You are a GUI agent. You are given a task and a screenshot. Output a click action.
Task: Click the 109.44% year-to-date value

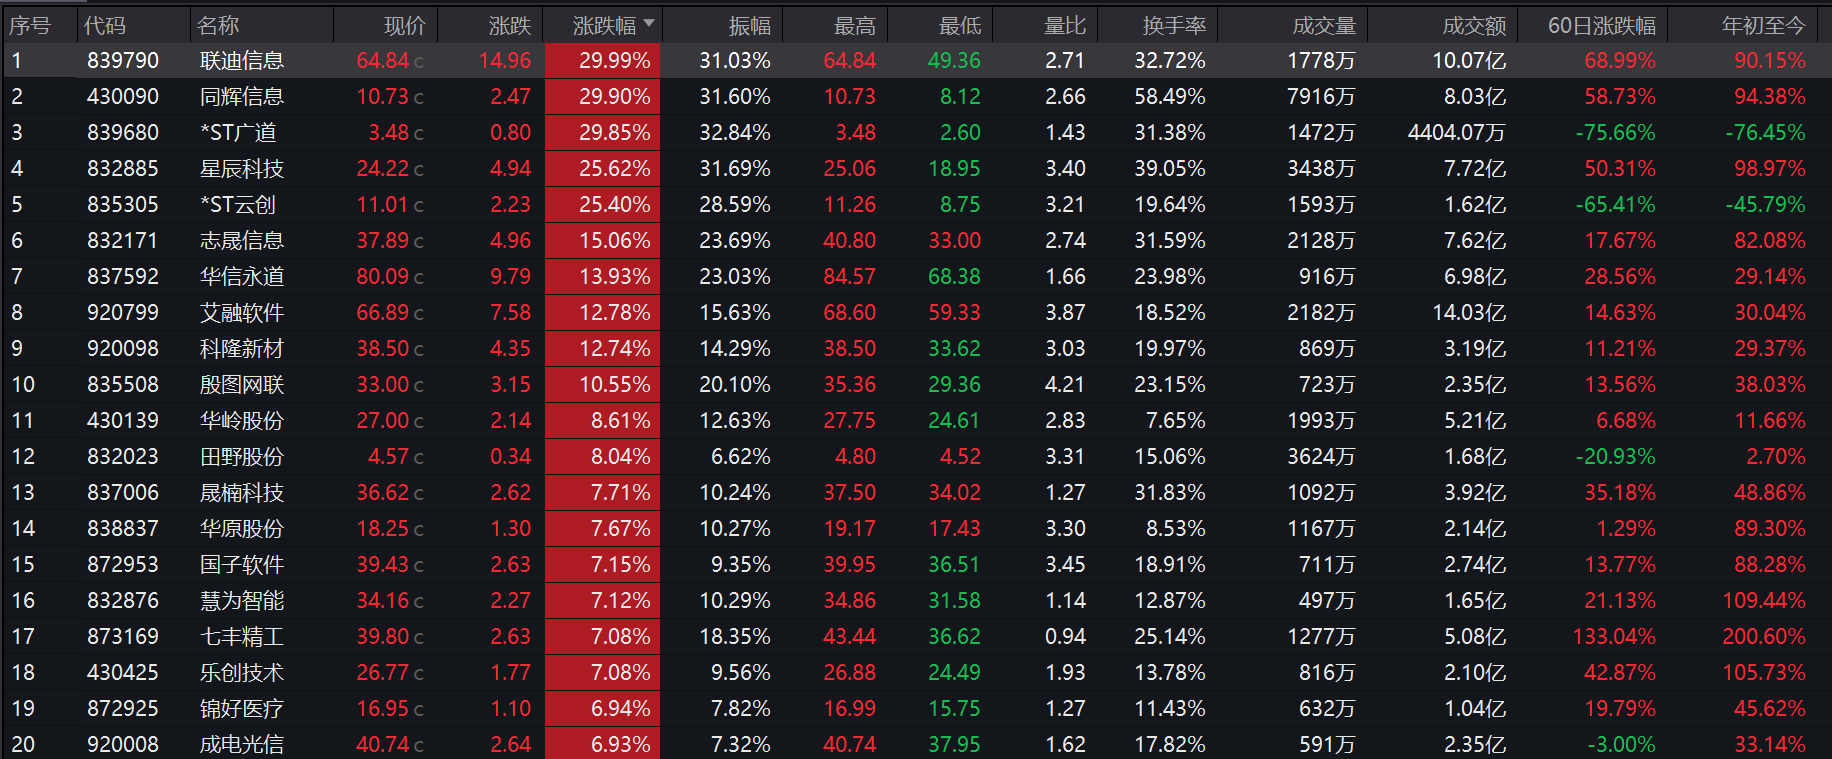tap(1764, 601)
